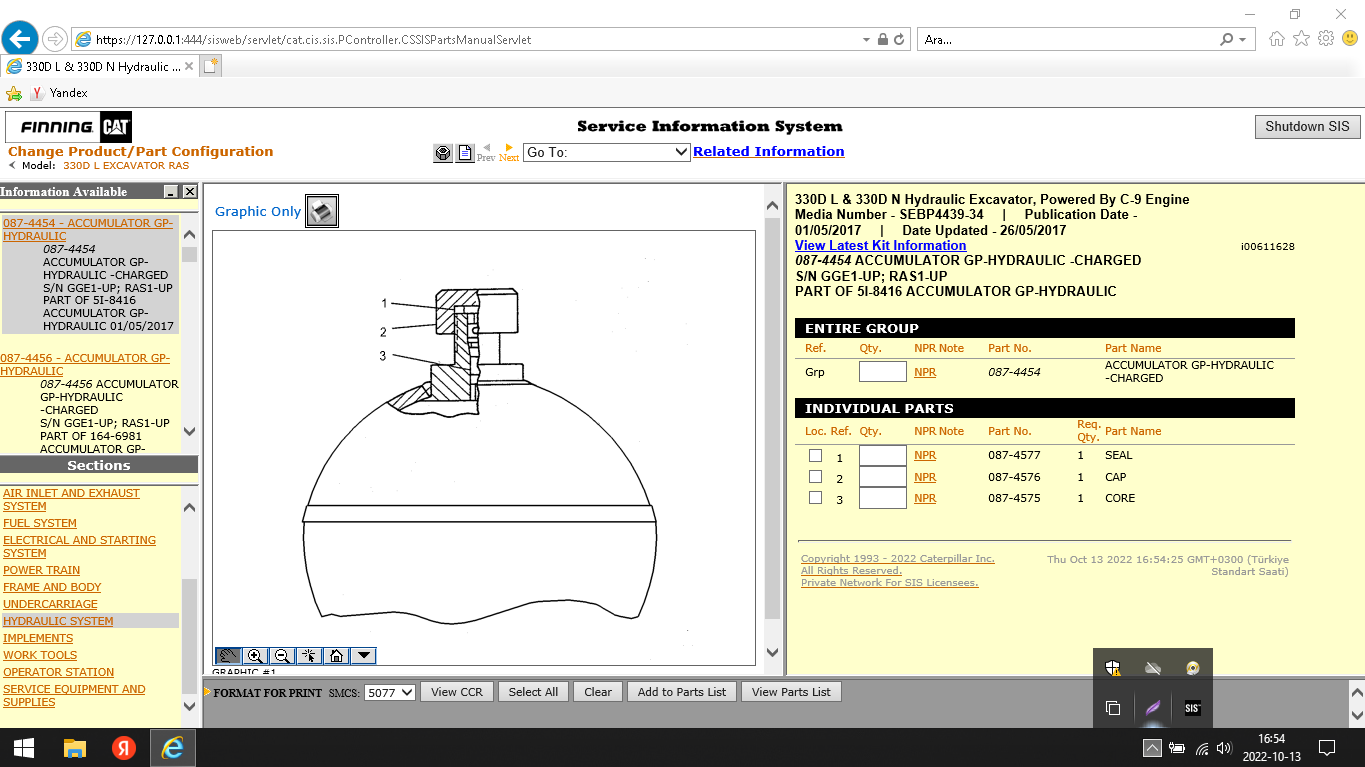This screenshot has height=767, width=1365.
Task: Open the Go To dropdown
Action: [606, 152]
